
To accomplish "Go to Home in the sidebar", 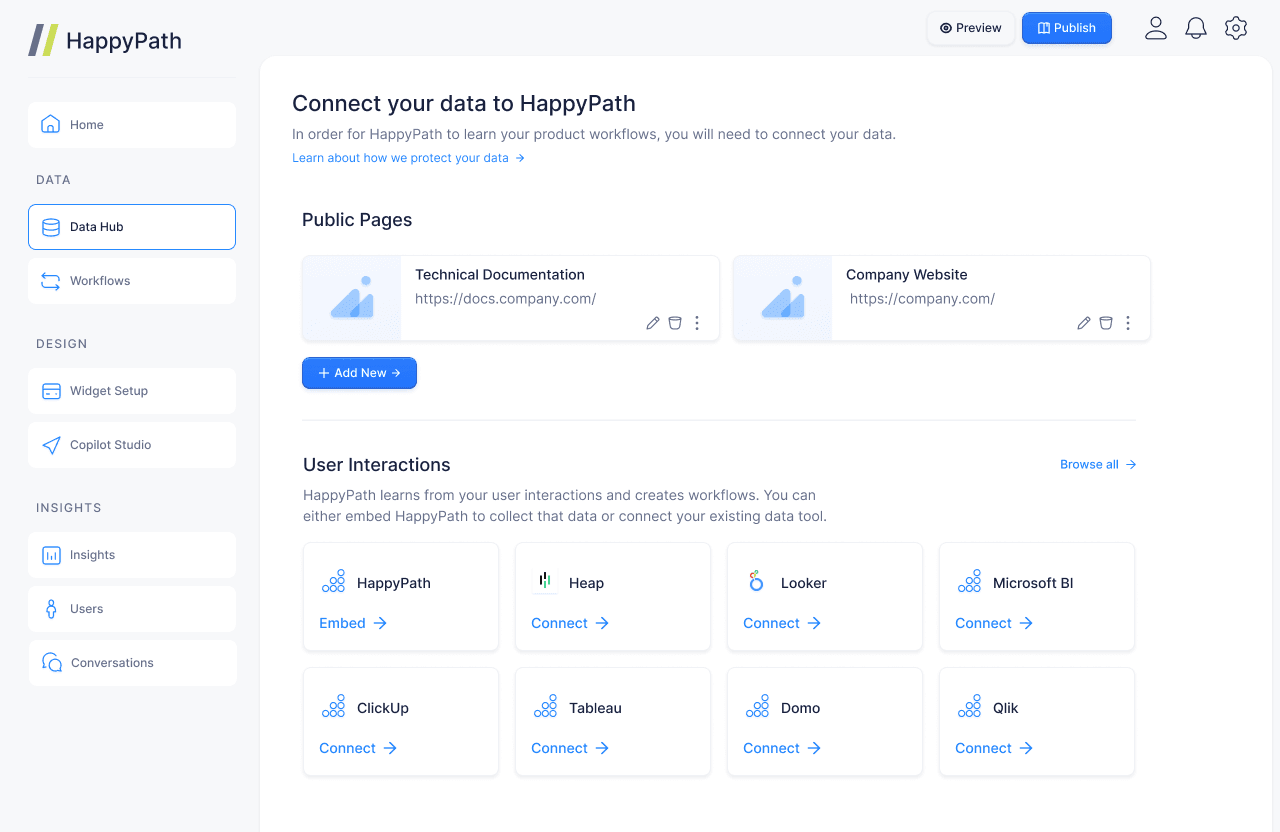I will point(132,125).
